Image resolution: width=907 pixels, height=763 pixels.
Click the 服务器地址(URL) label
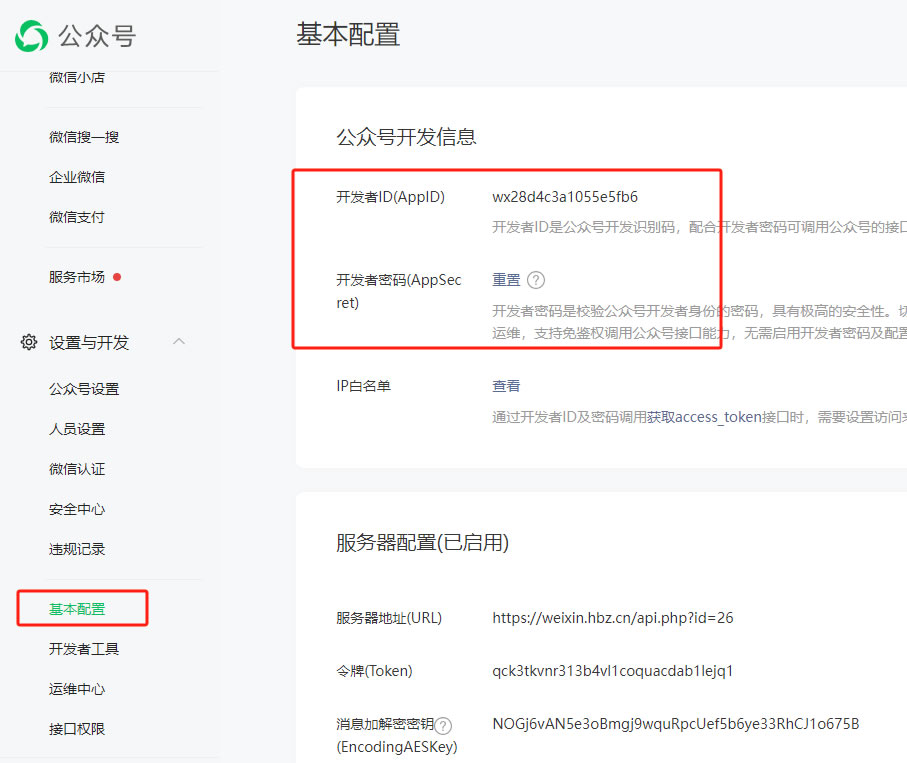click(389, 618)
